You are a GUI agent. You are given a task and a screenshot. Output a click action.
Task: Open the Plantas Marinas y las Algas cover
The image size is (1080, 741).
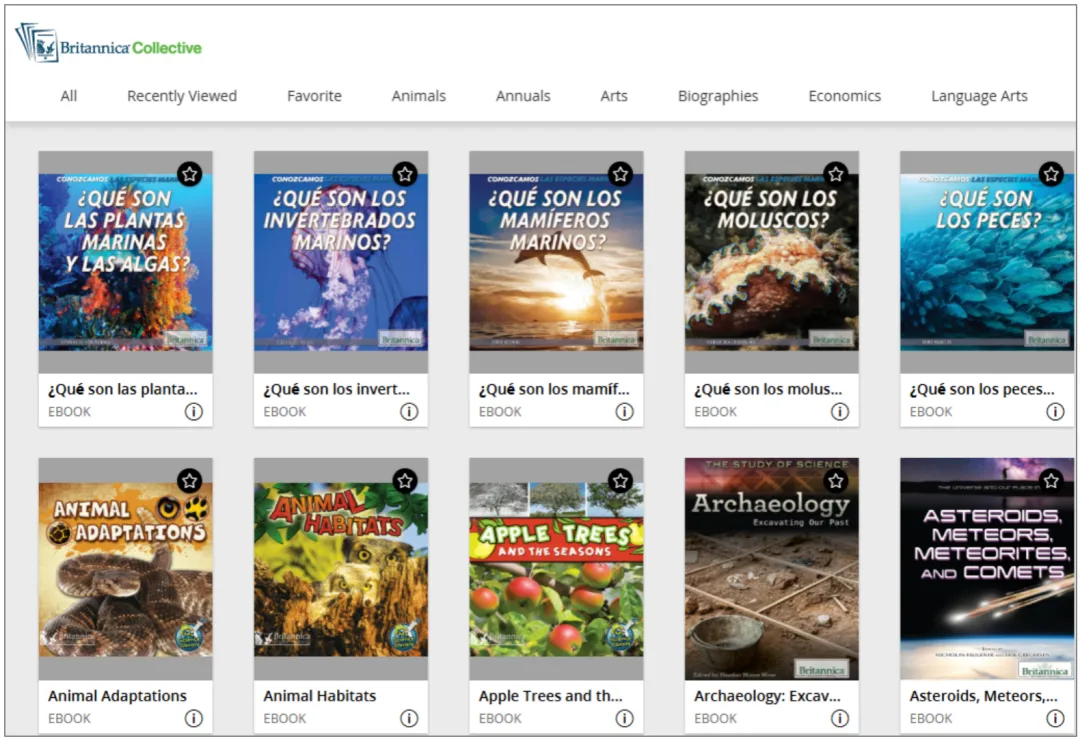(x=125, y=262)
